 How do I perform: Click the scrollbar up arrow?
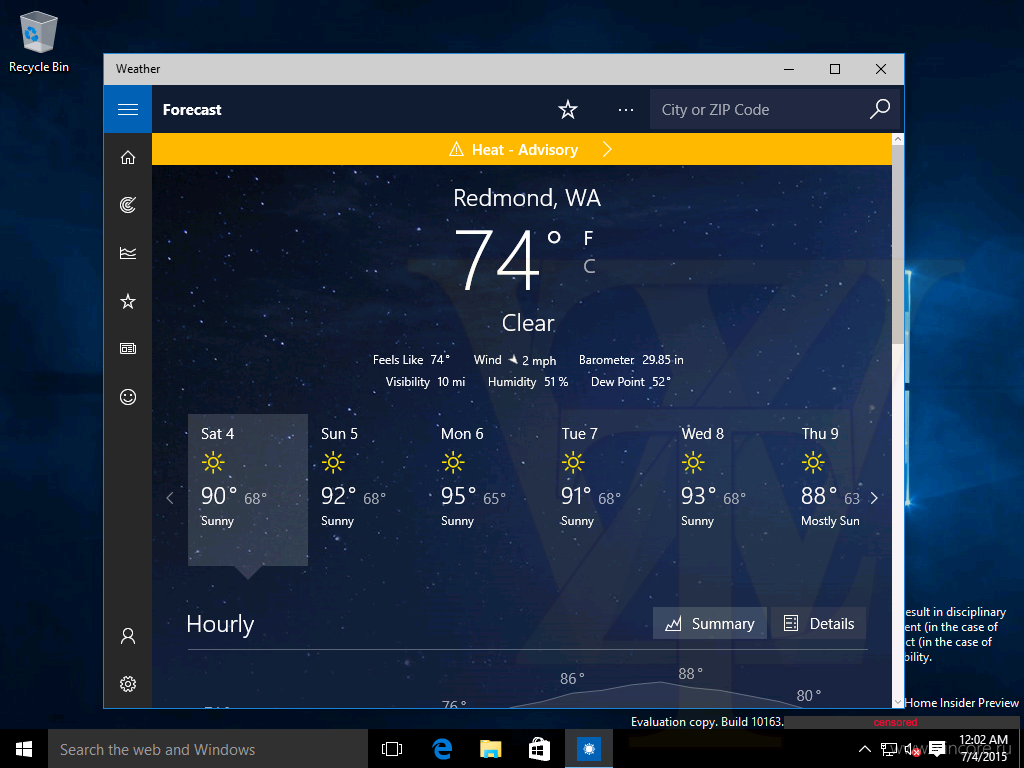(898, 139)
